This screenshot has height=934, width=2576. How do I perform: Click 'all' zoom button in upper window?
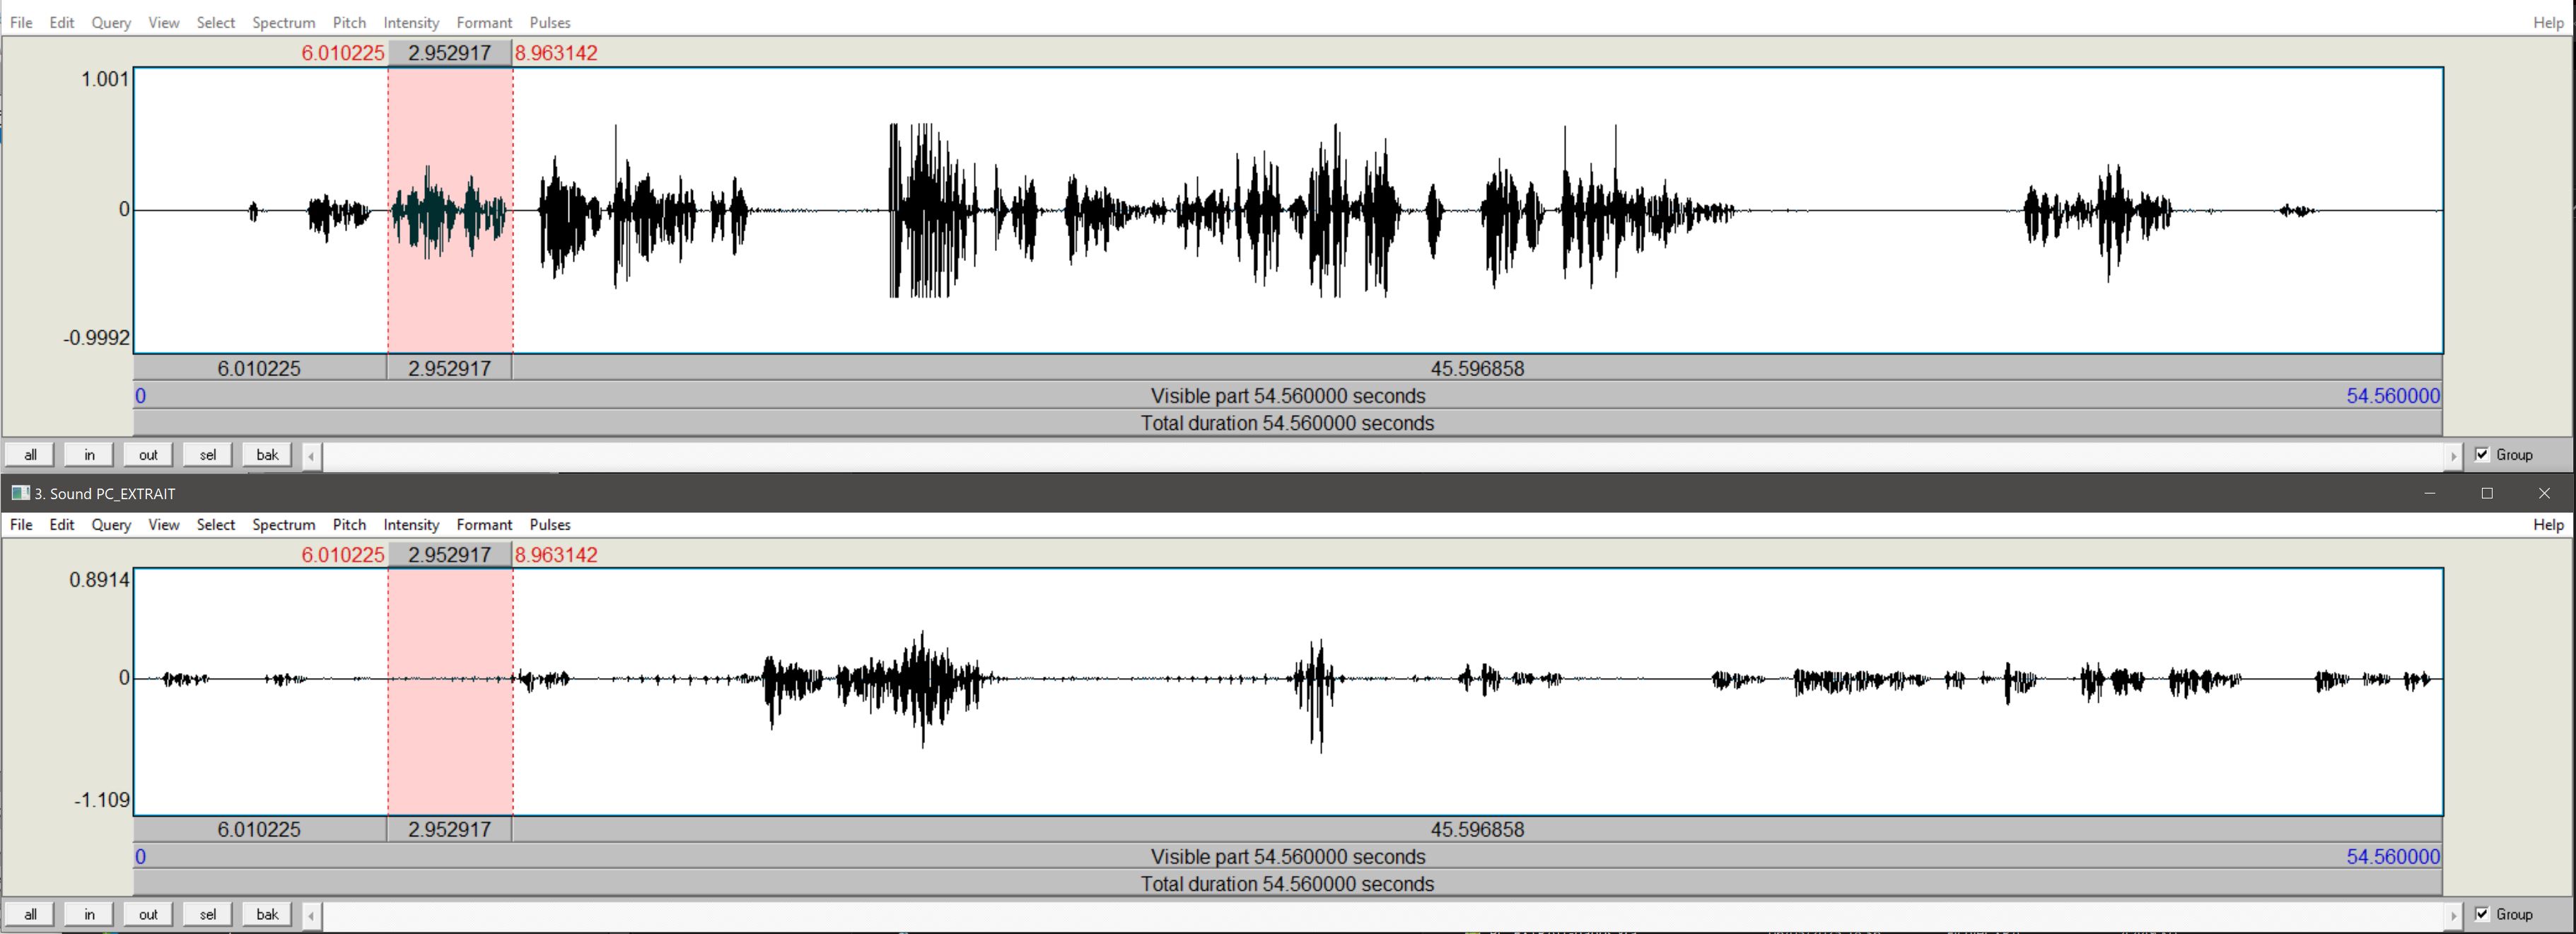(30, 455)
